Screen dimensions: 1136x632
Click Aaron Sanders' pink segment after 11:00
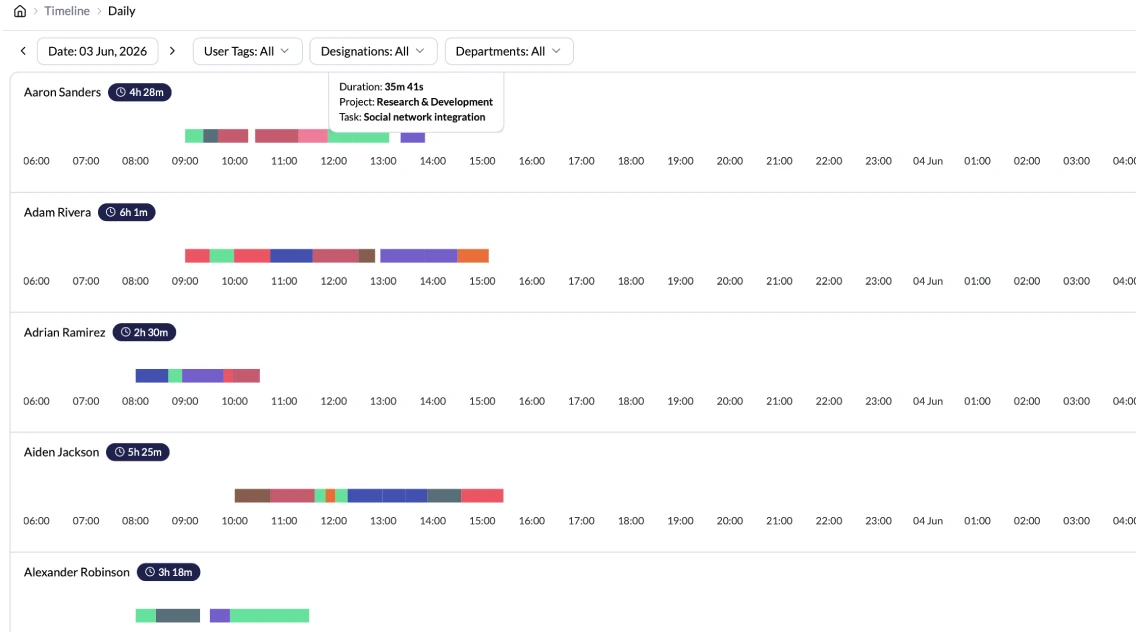[x=313, y=136]
